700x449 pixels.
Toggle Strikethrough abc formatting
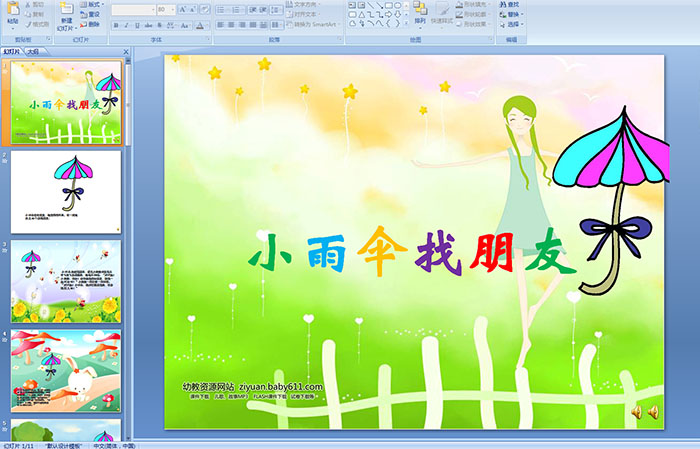coord(148,25)
